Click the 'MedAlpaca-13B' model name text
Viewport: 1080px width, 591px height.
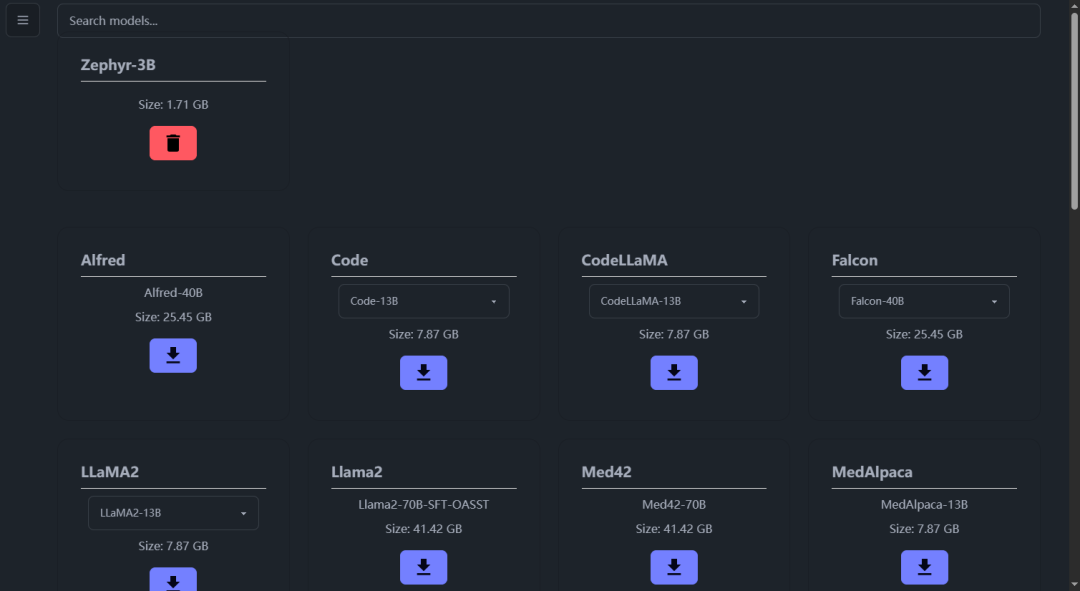click(924, 504)
